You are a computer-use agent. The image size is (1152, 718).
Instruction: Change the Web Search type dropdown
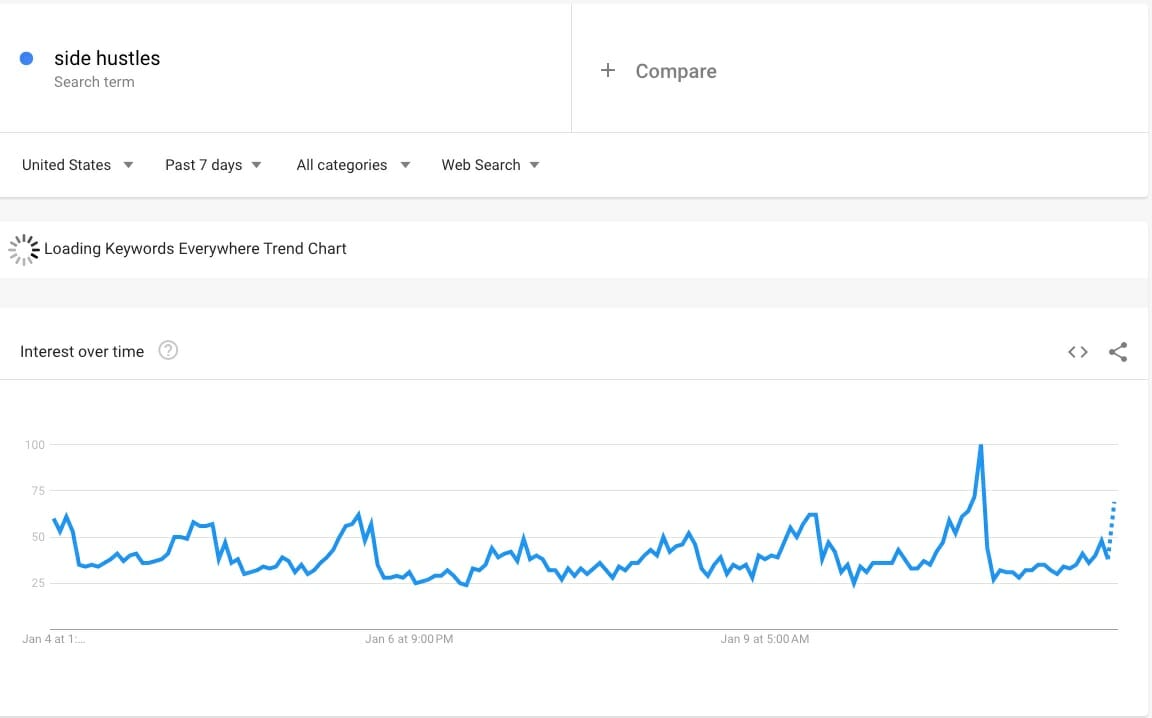pyautogui.click(x=490, y=165)
